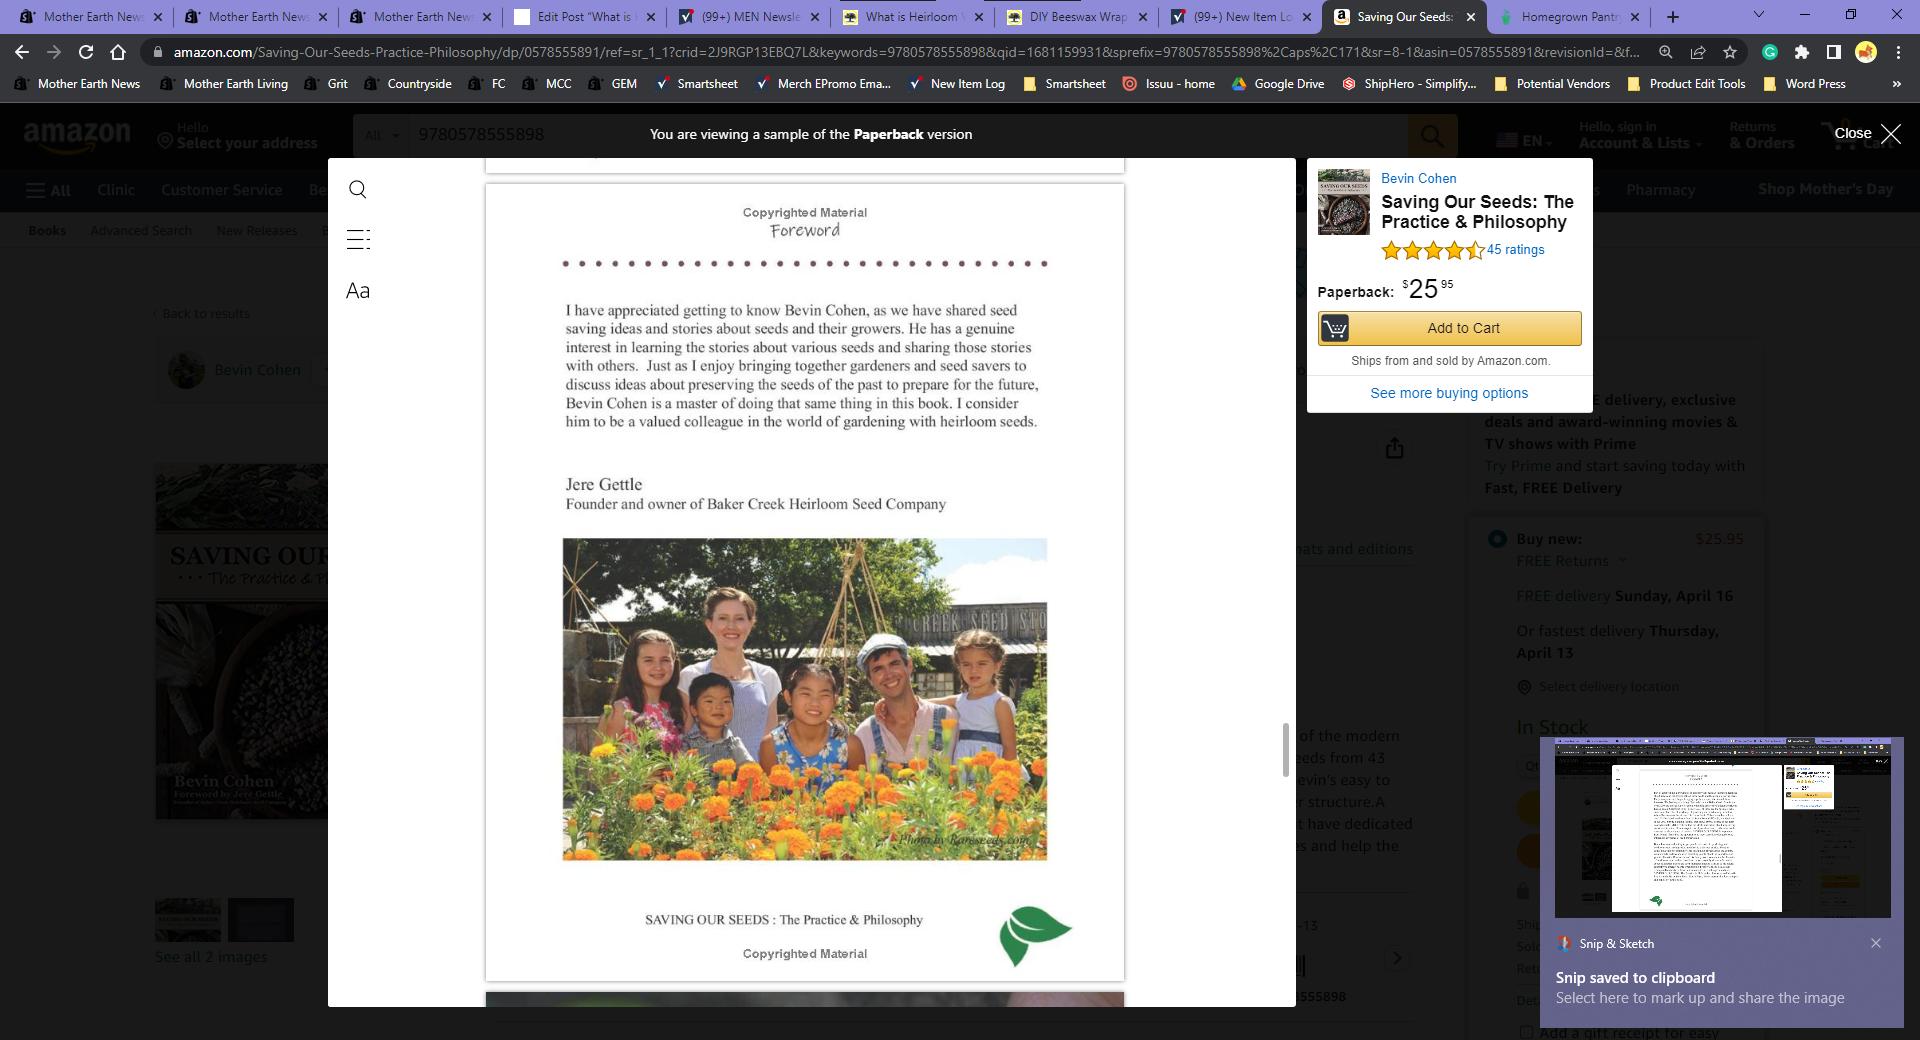Open the 45 ratings link

tap(1515, 250)
